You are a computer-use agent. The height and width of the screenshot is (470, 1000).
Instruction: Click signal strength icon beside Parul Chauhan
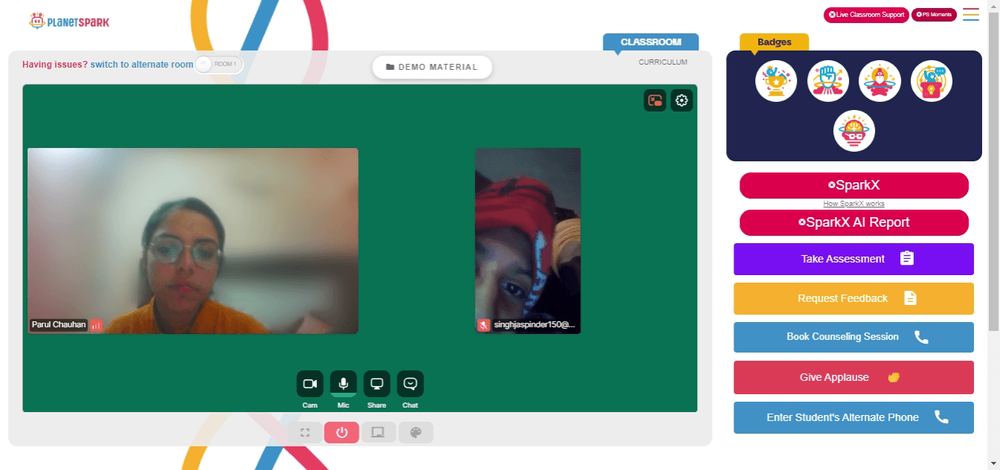pos(96,325)
